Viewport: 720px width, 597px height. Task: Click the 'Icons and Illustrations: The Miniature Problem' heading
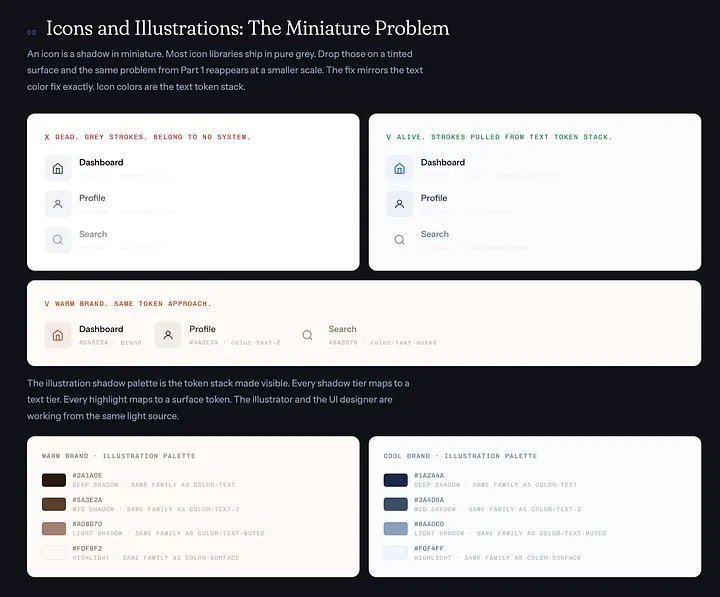[x=248, y=28]
